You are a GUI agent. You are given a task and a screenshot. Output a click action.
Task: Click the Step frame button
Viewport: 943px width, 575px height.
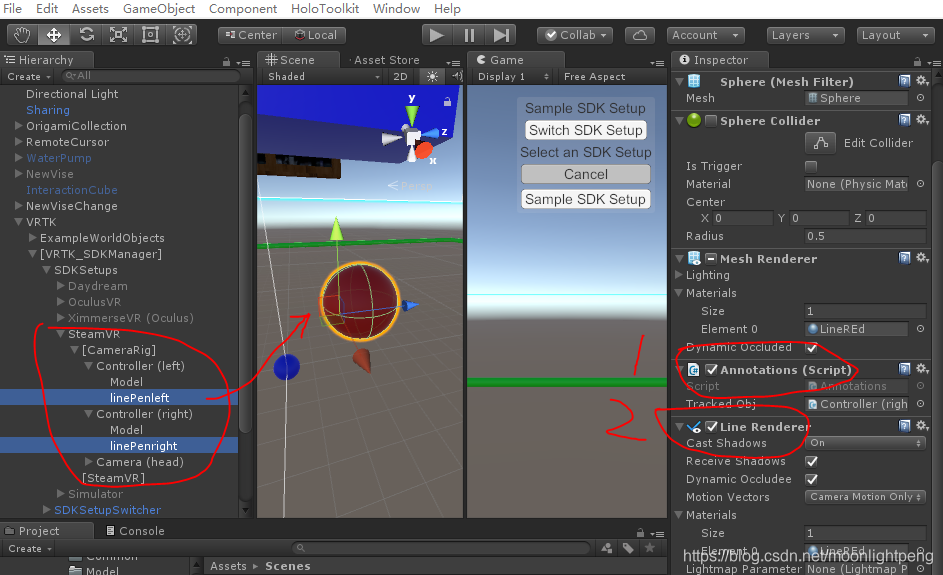coord(501,35)
